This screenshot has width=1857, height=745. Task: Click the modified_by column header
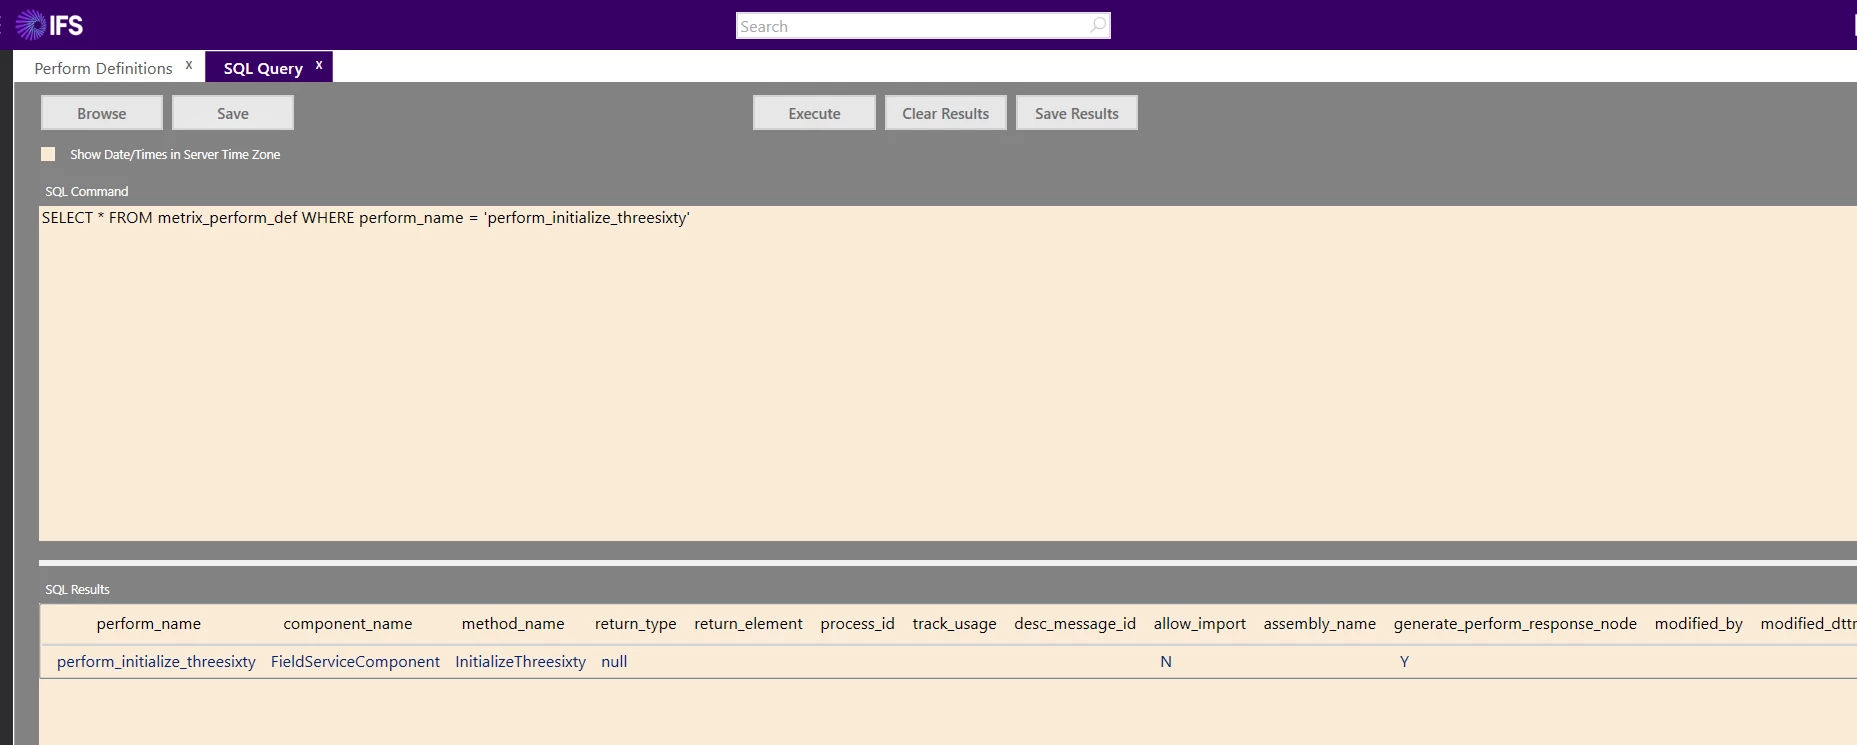click(1699, 624)
